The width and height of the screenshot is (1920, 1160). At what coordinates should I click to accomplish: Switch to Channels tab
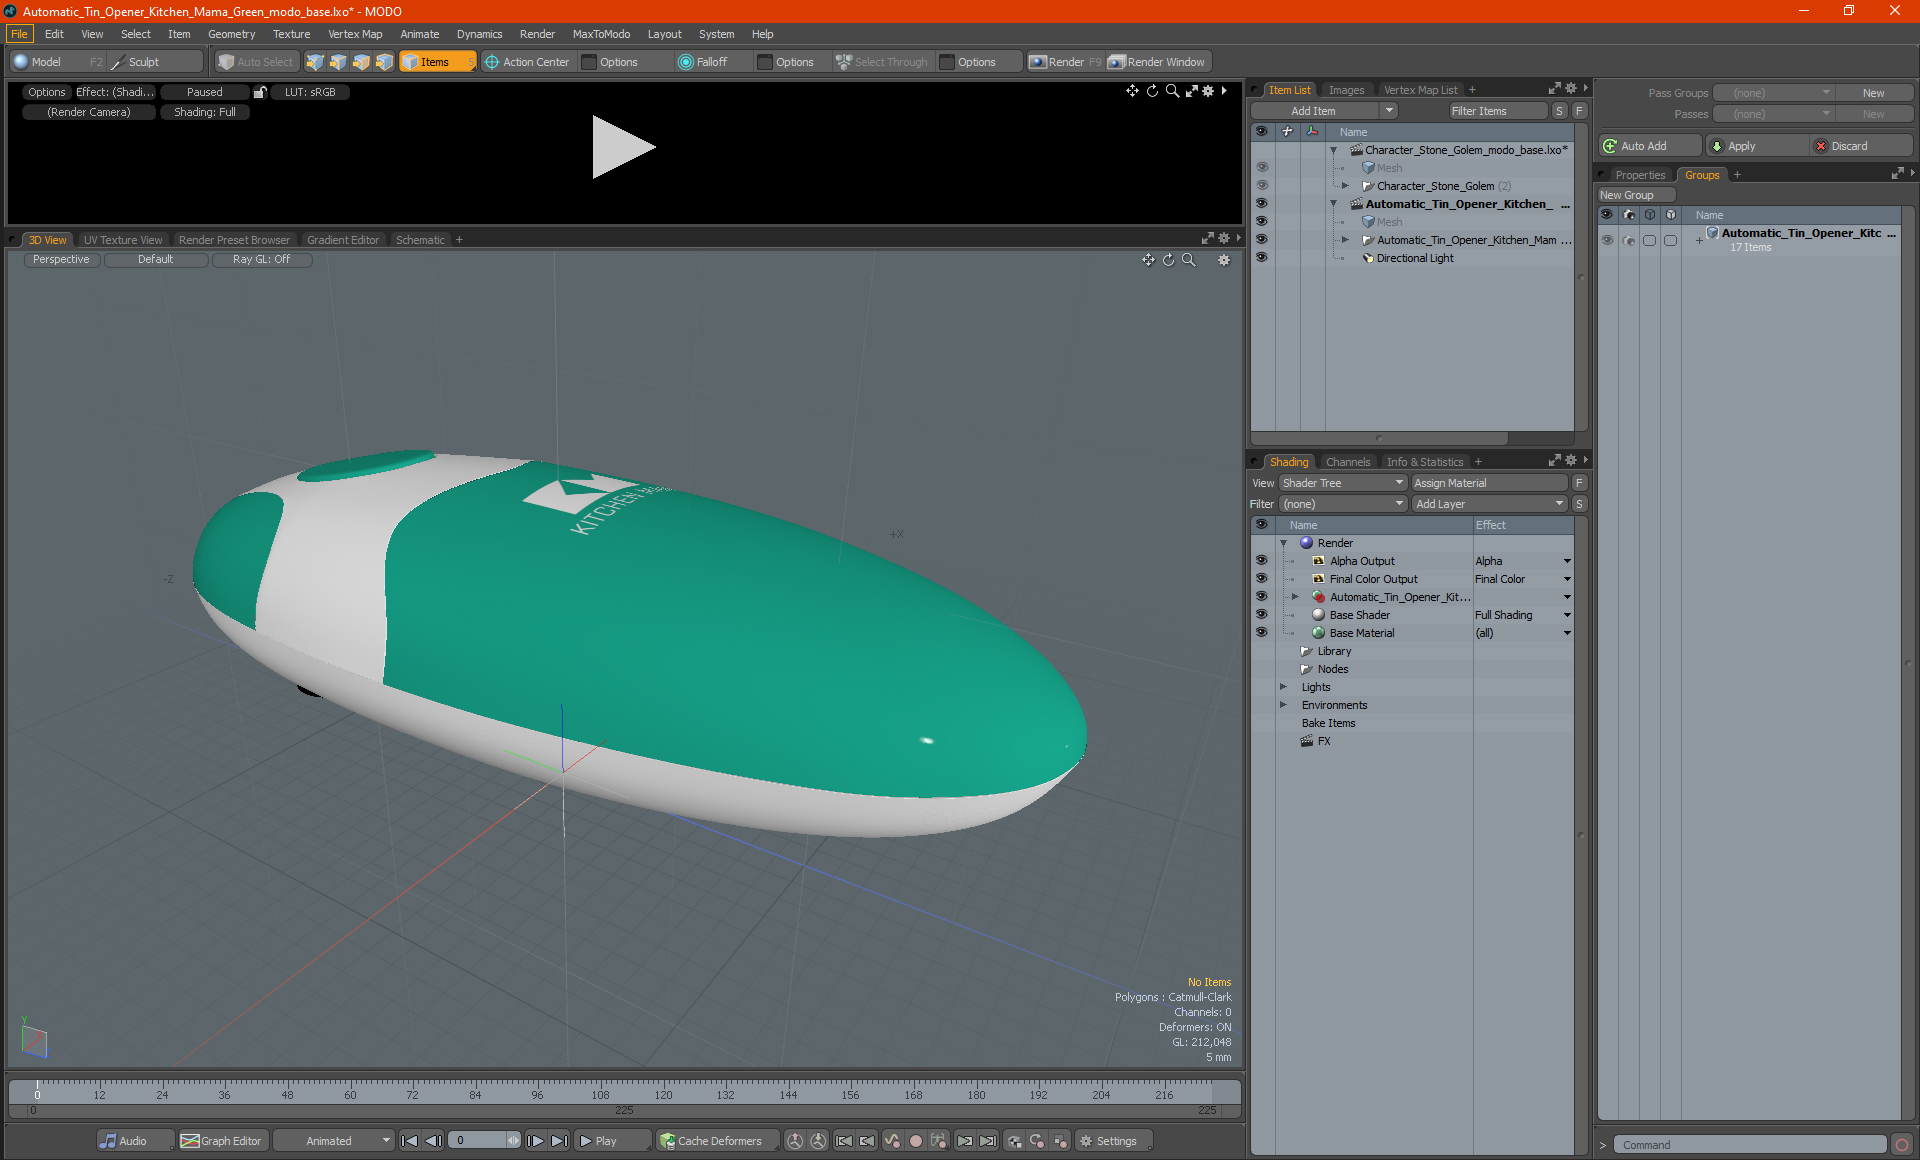[1348, 462]
